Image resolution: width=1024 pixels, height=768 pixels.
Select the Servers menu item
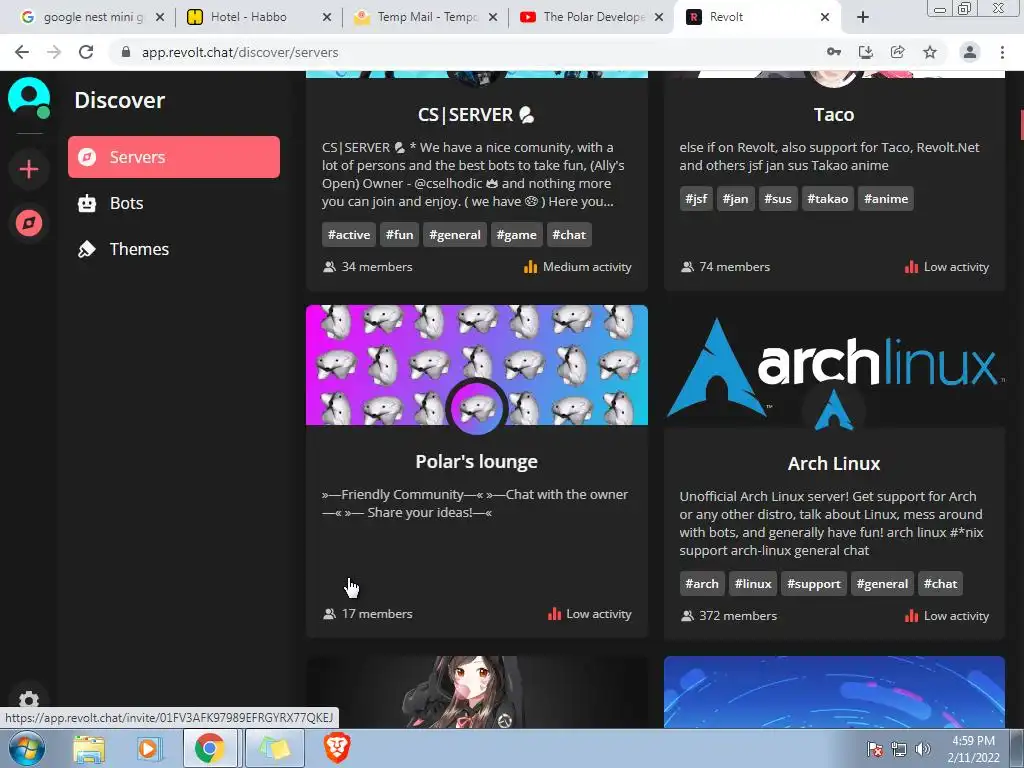point(174,157)
